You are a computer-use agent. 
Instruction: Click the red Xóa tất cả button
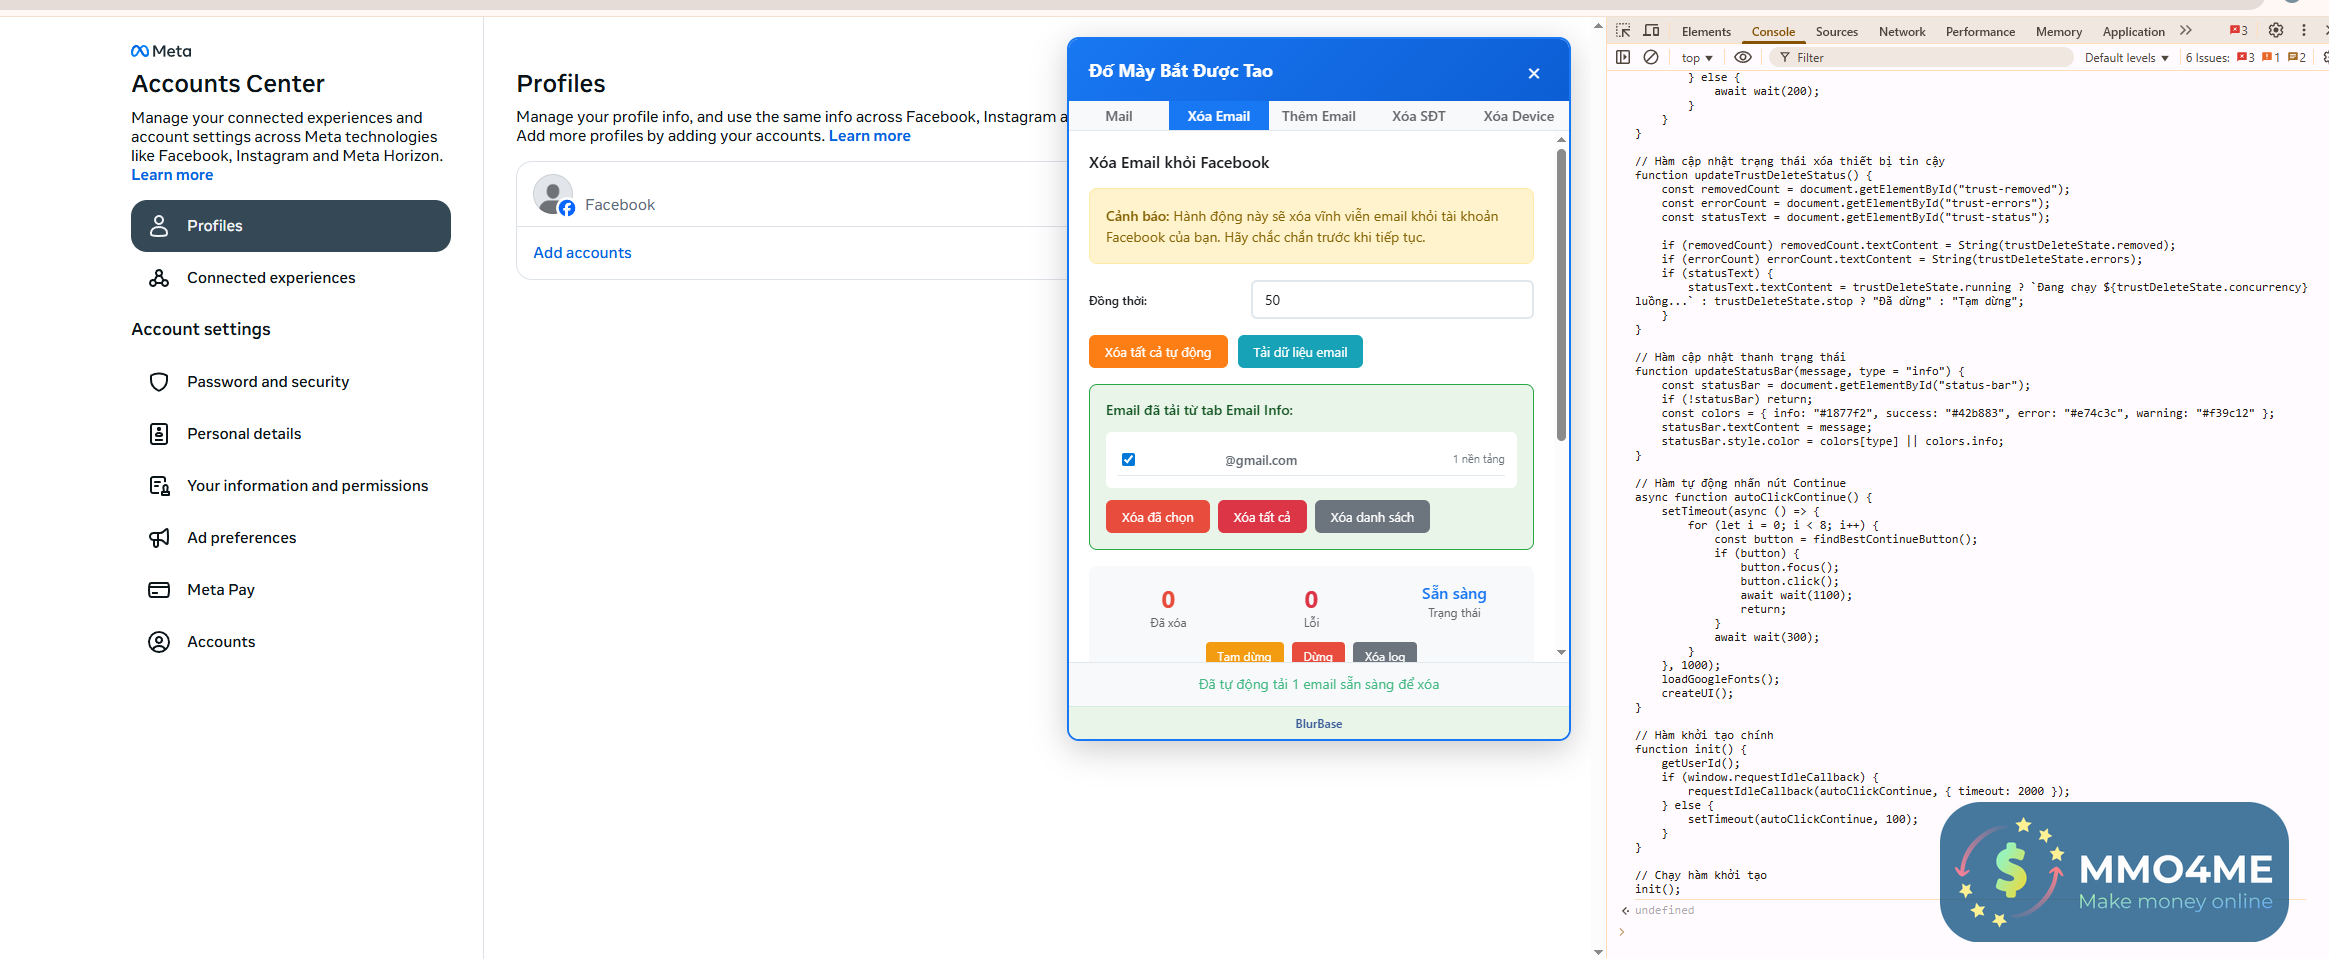[1262, 517]
